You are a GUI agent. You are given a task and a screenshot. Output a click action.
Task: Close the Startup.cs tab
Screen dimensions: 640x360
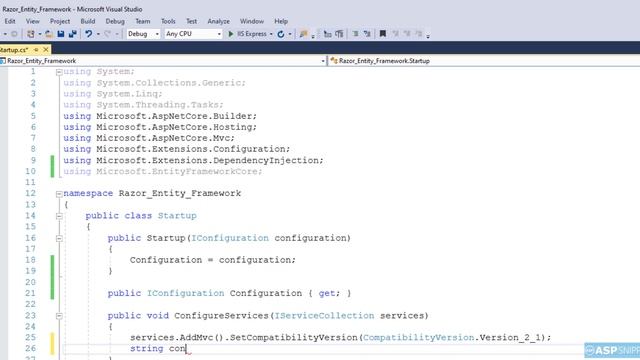point(46,49)
